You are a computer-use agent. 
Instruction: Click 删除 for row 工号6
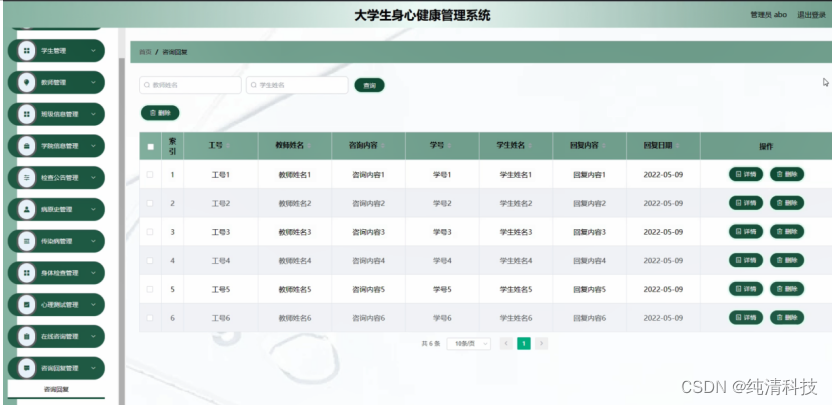(x=787, y=318)
